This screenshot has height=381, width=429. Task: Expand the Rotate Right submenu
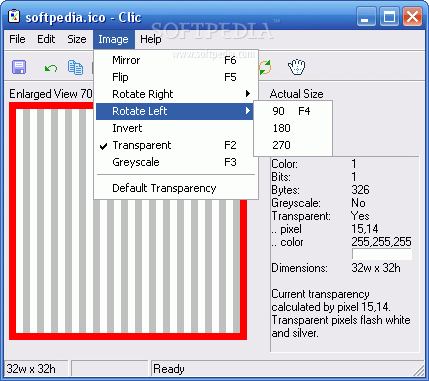click(x=175, y=94)
